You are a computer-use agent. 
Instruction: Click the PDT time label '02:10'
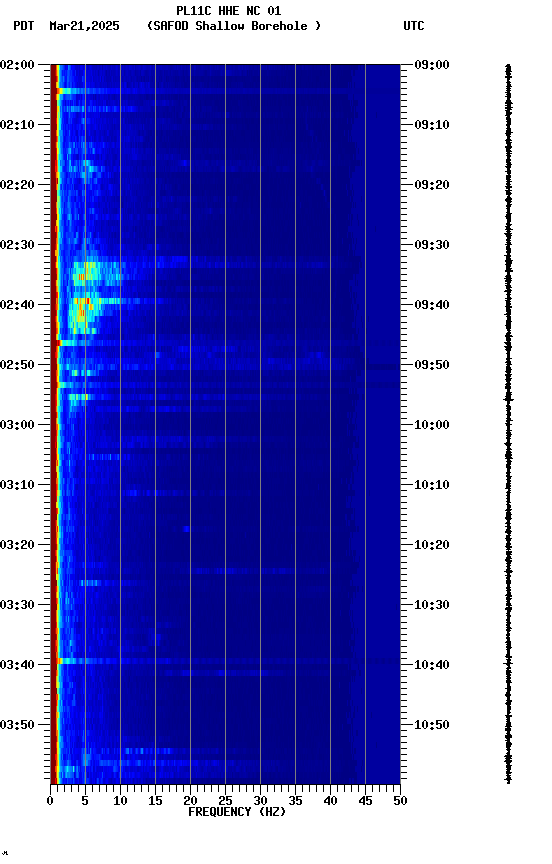point(17,125)
